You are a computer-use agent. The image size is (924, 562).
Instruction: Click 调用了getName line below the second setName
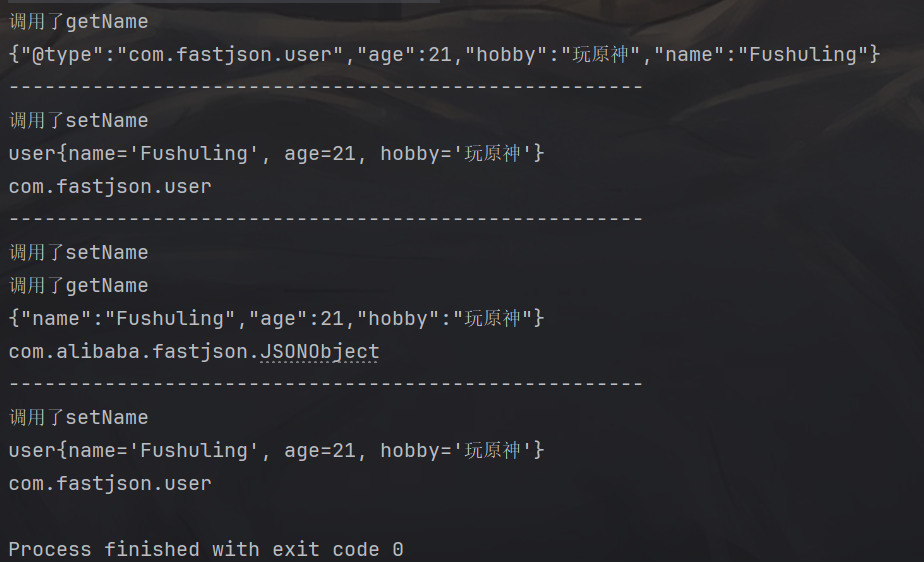78,286
